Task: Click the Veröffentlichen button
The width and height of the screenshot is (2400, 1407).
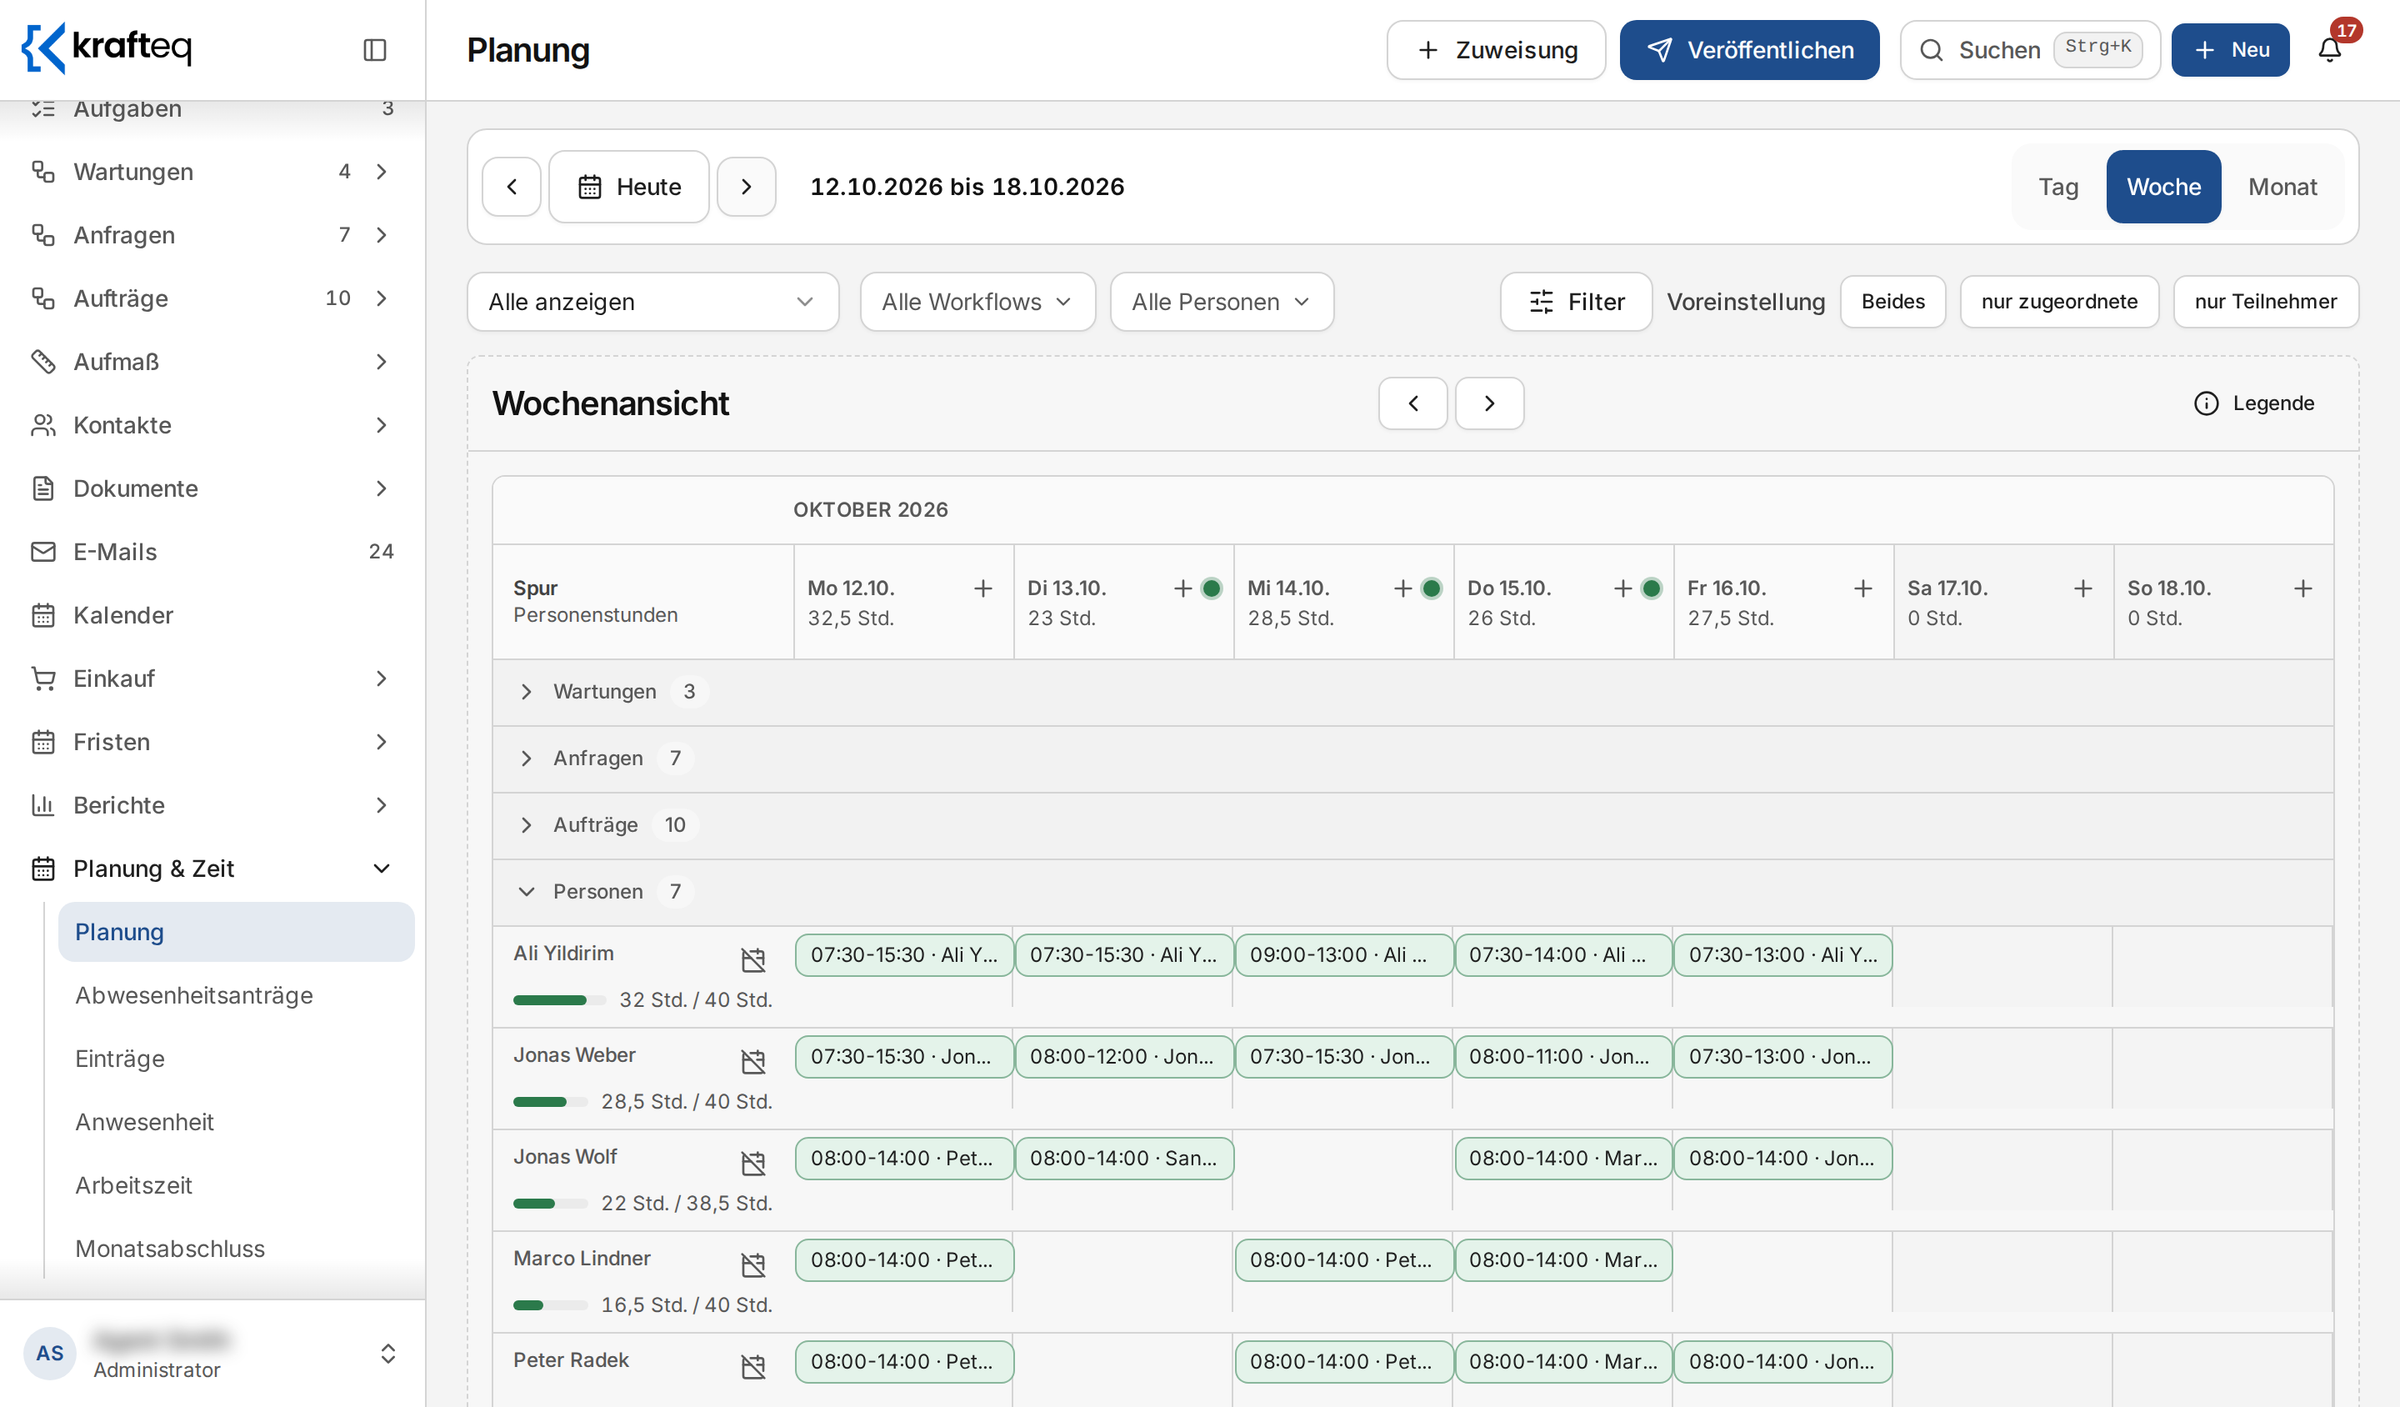Action: point(1749,50)
